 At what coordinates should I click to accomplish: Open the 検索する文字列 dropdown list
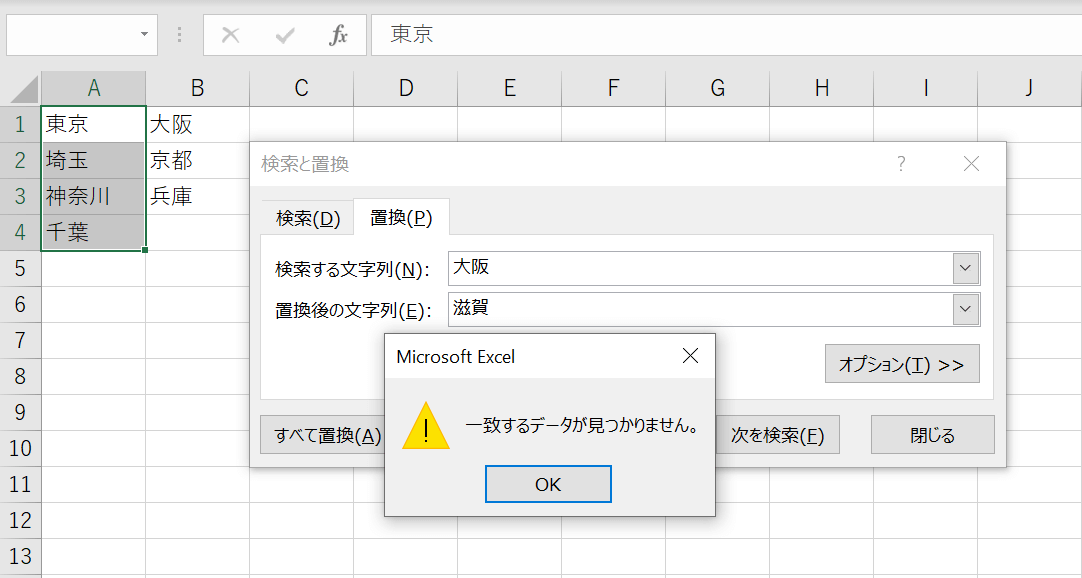point(965,268)
